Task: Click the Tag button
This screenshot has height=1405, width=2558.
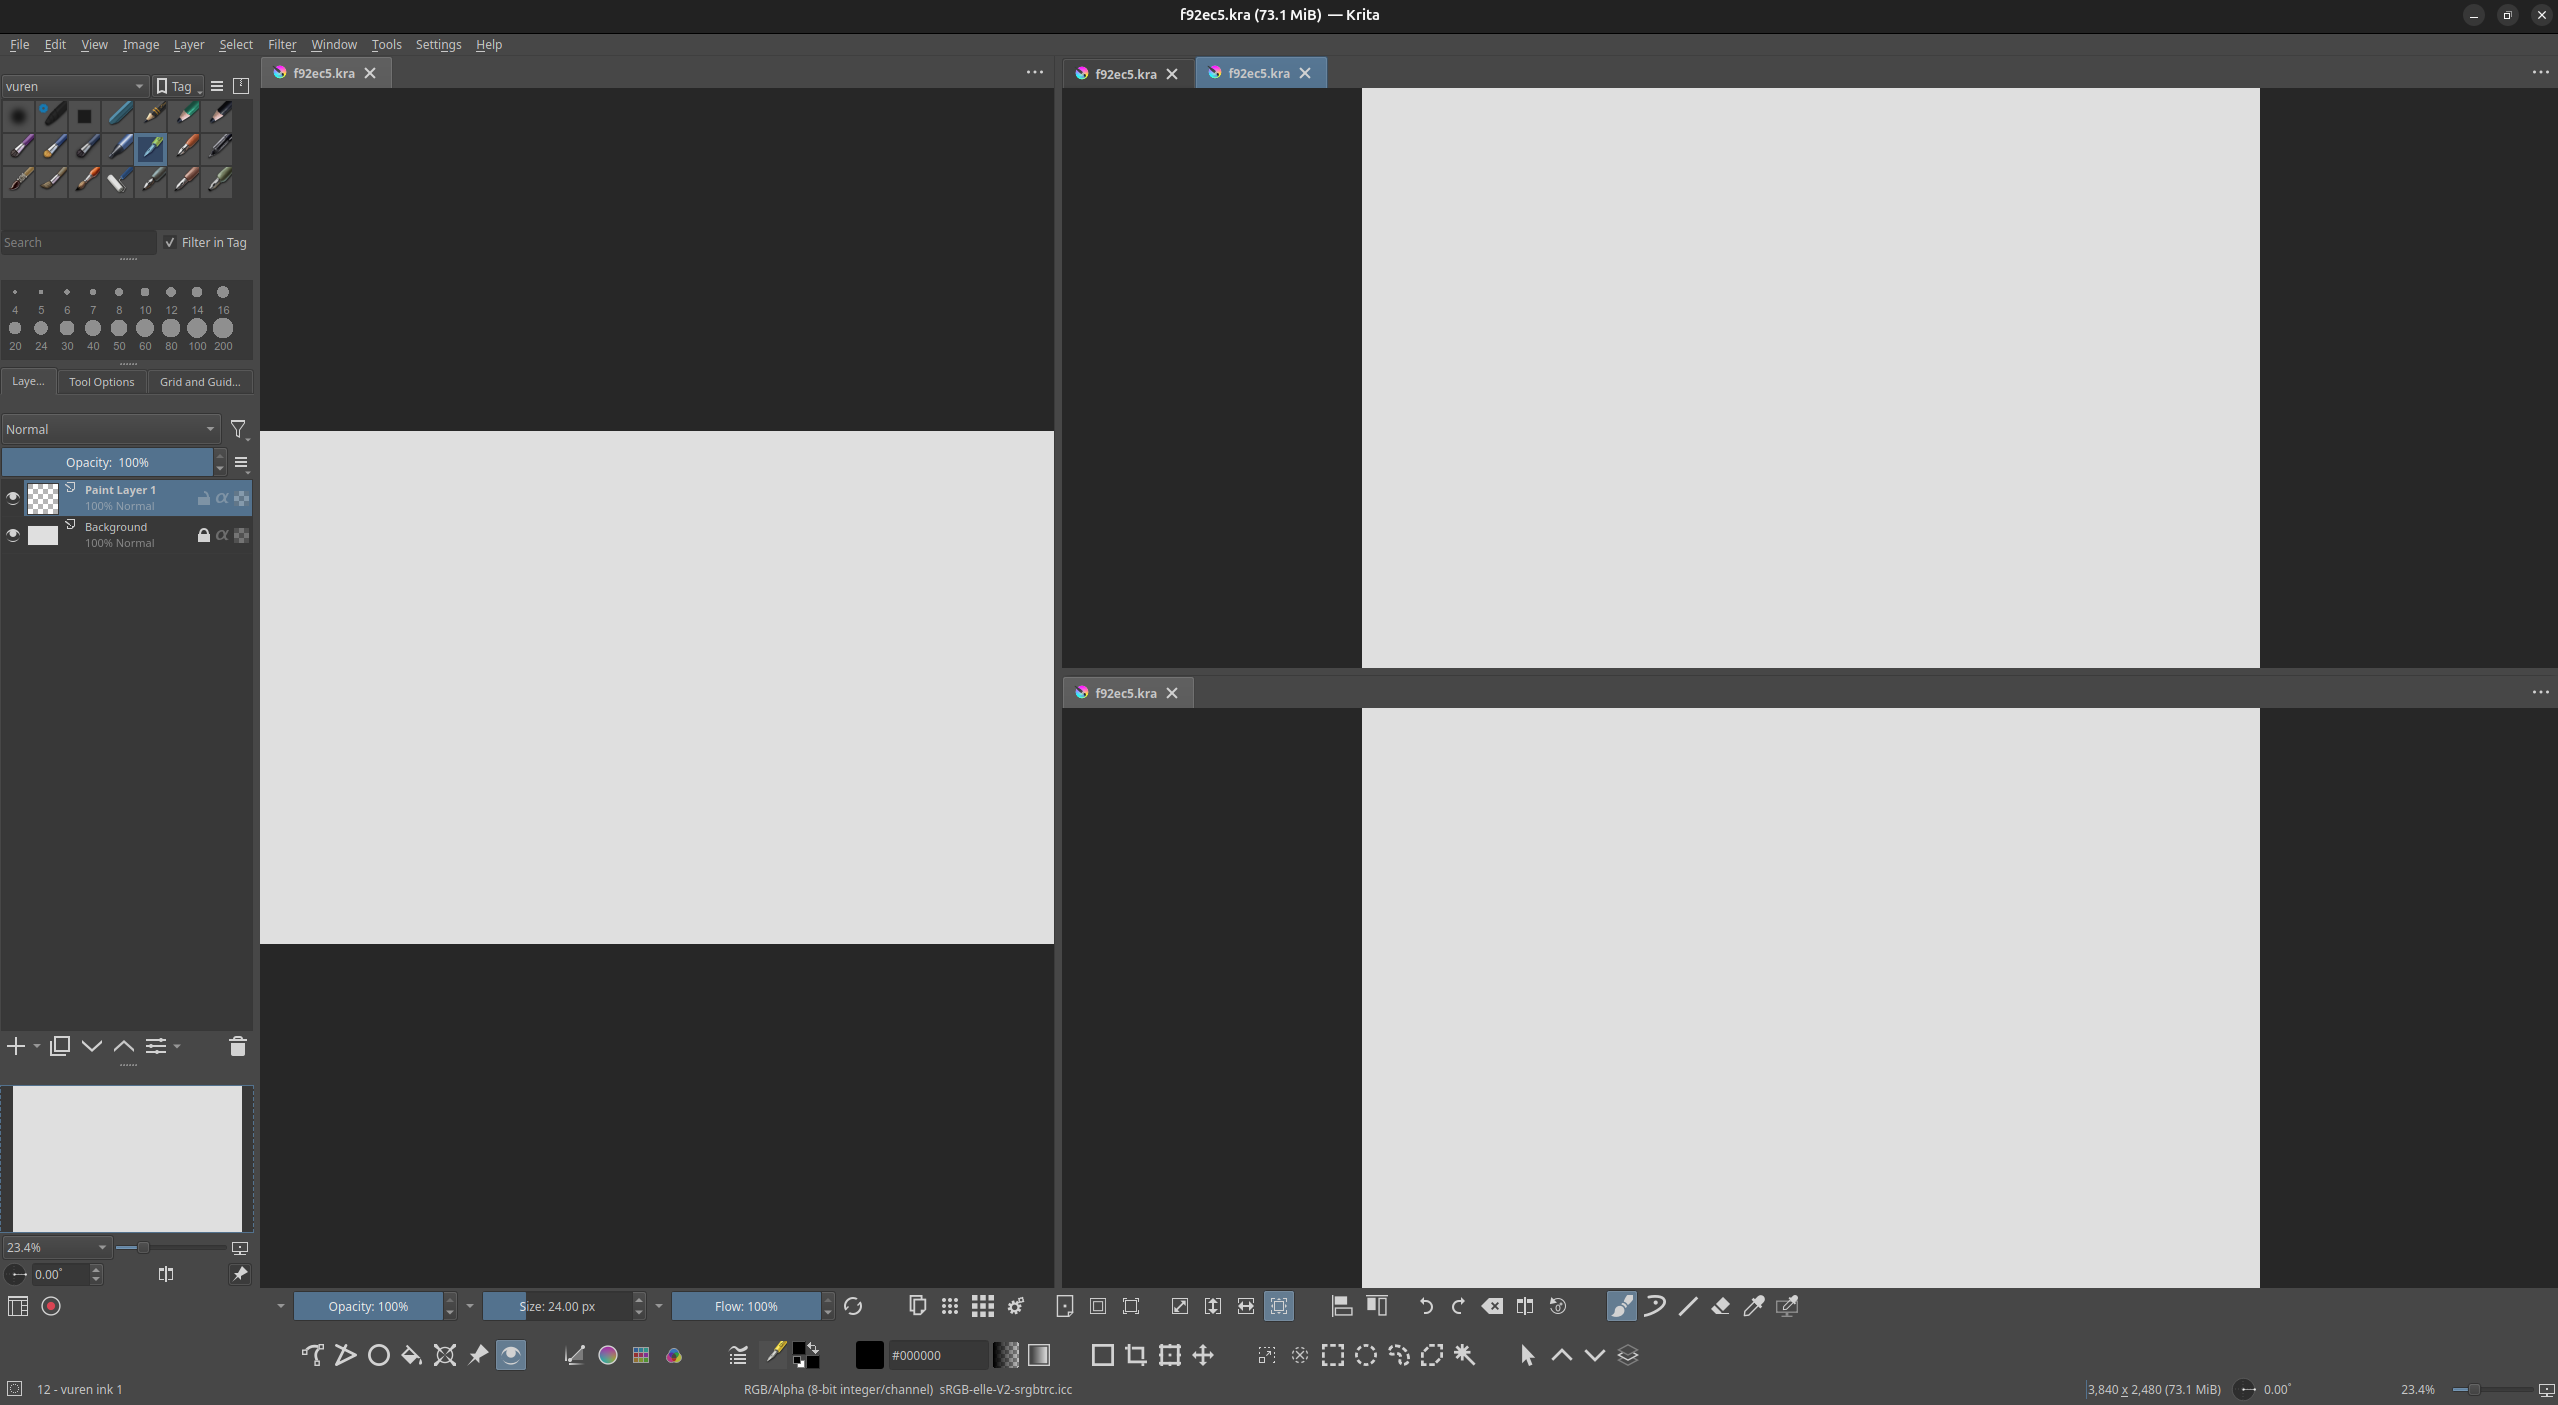Action: pos(176,86)
